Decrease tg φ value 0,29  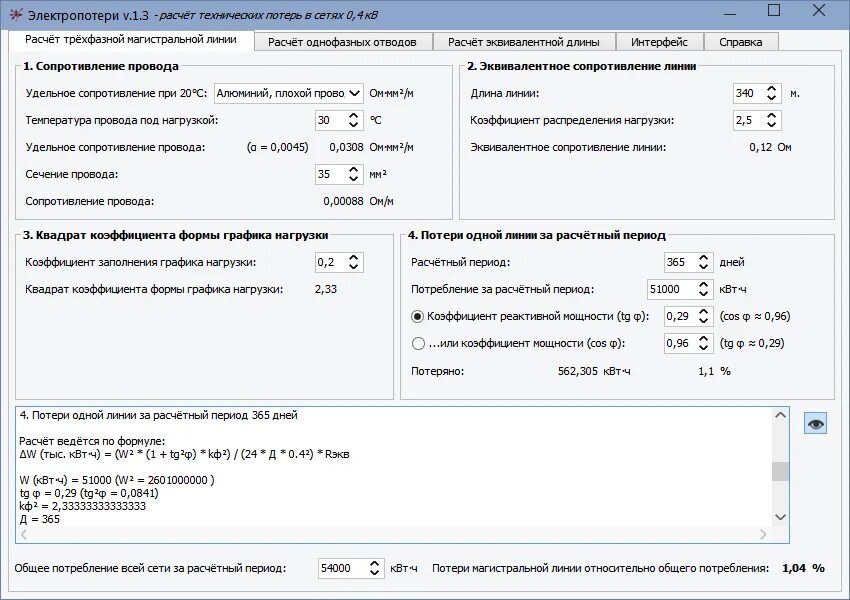[x=703, y=321]
